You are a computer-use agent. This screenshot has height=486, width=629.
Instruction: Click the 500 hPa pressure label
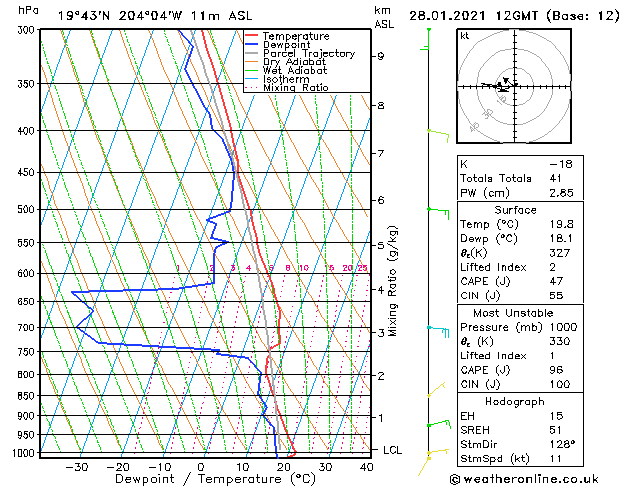[x=27, y=209]
